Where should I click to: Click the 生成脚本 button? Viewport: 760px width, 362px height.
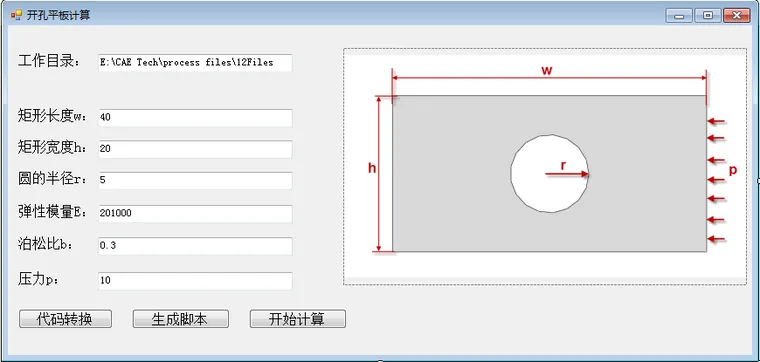pyautogui.click(x=181, y=319)
